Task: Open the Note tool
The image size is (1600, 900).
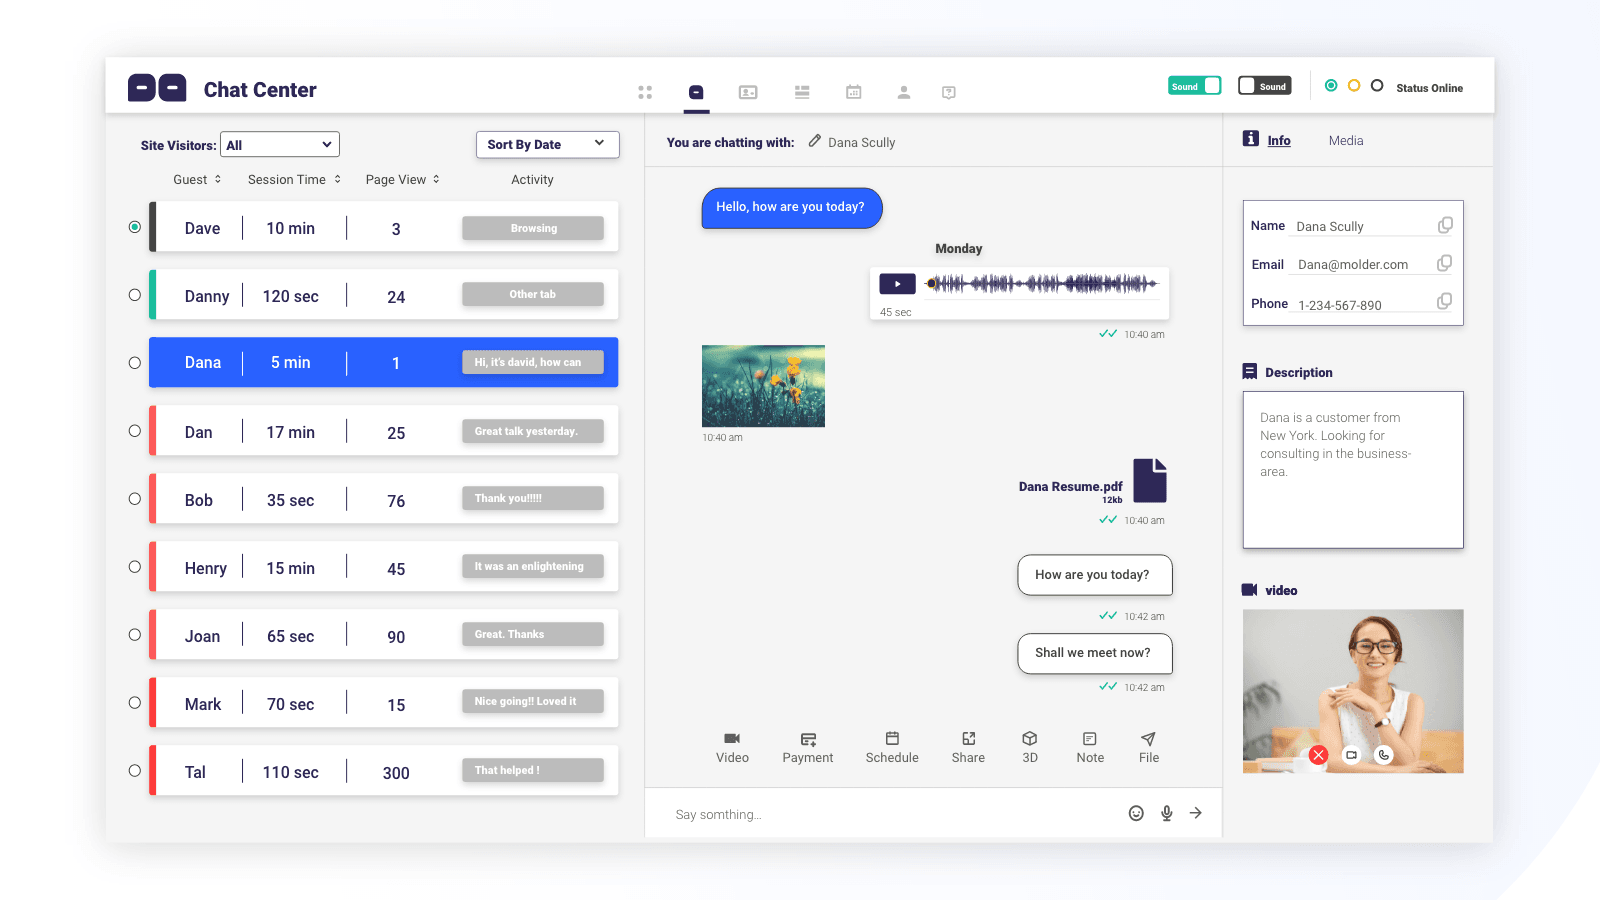Action: click(x=1089, y=745)
